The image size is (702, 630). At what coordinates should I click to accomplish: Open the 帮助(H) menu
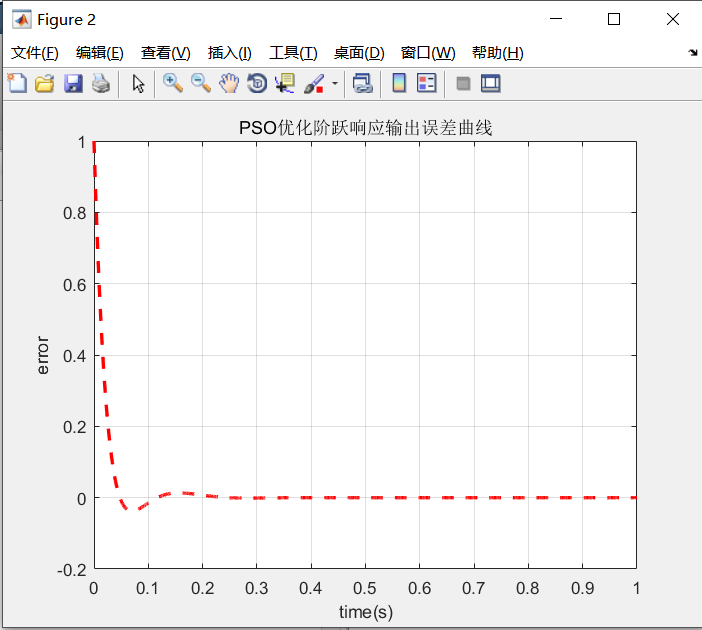(497, 53)
